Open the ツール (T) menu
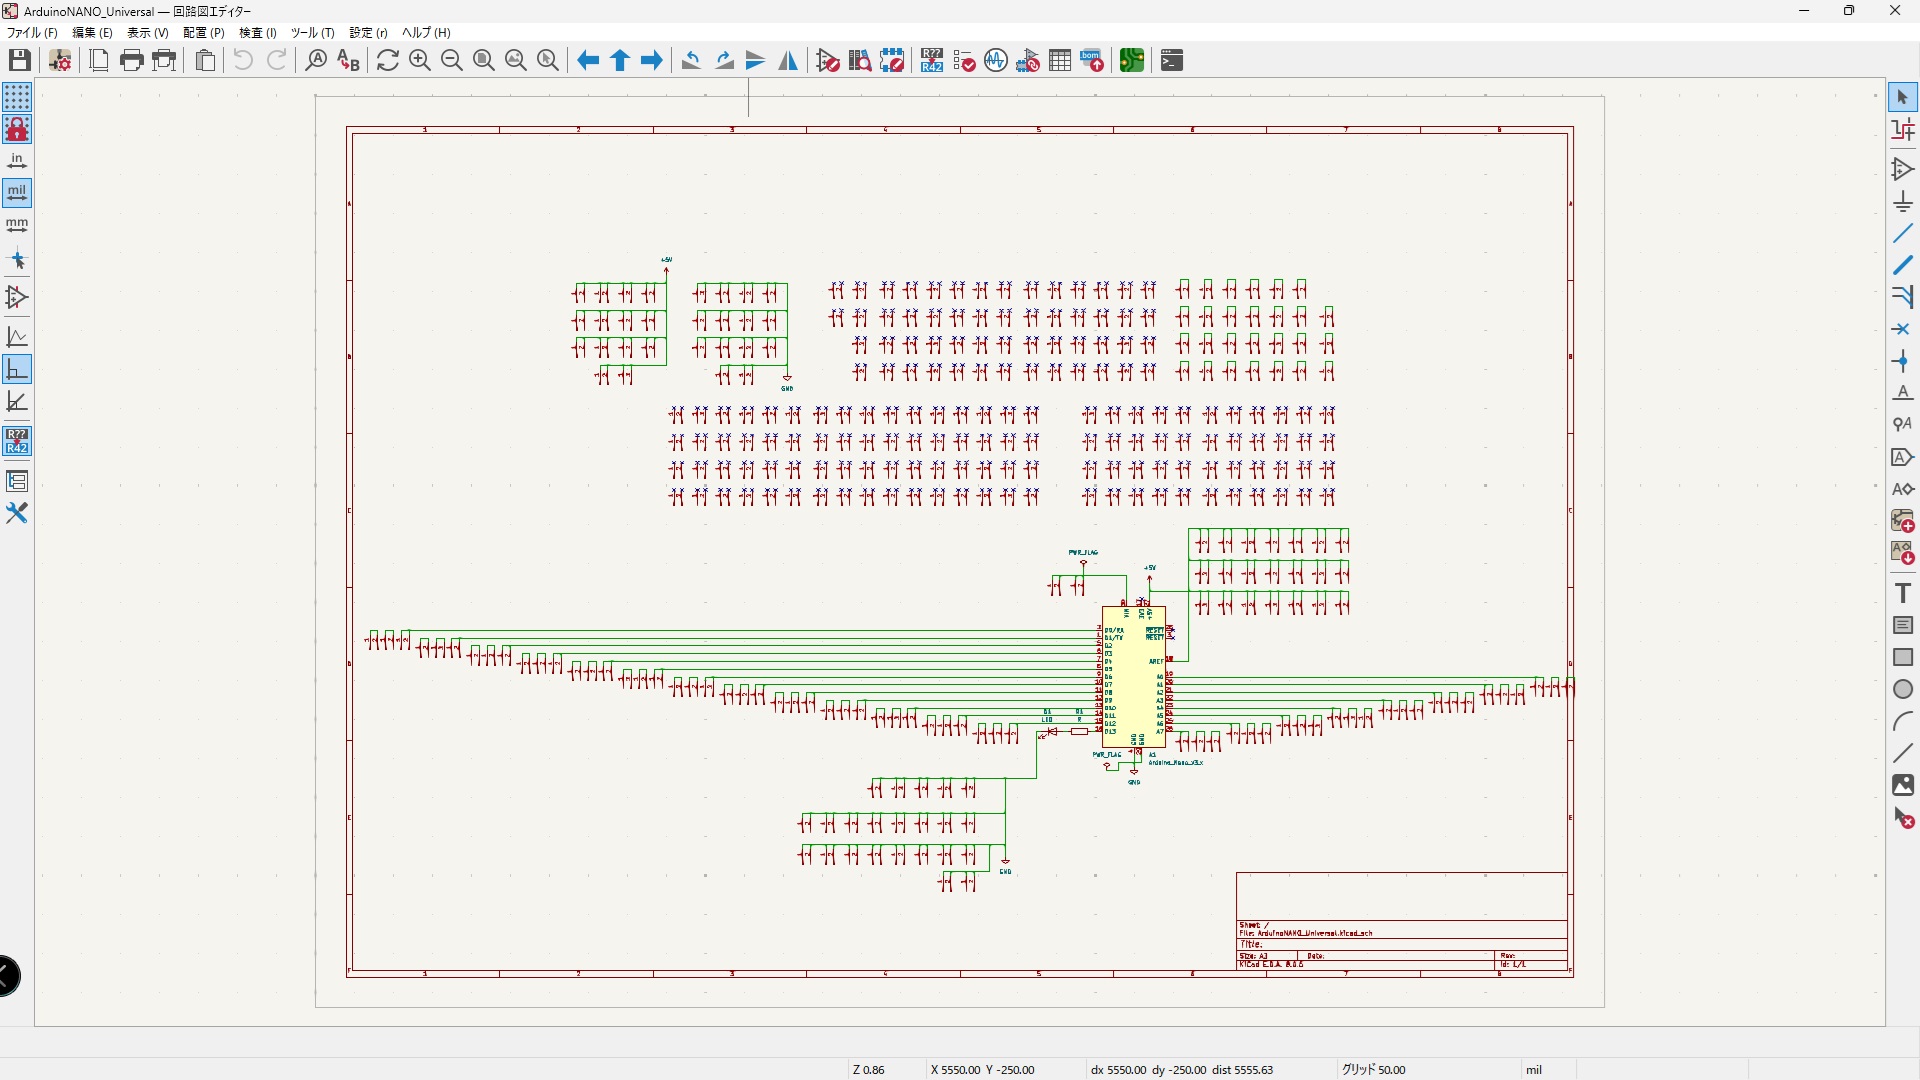The image size is (1920, 1080). 312,33
